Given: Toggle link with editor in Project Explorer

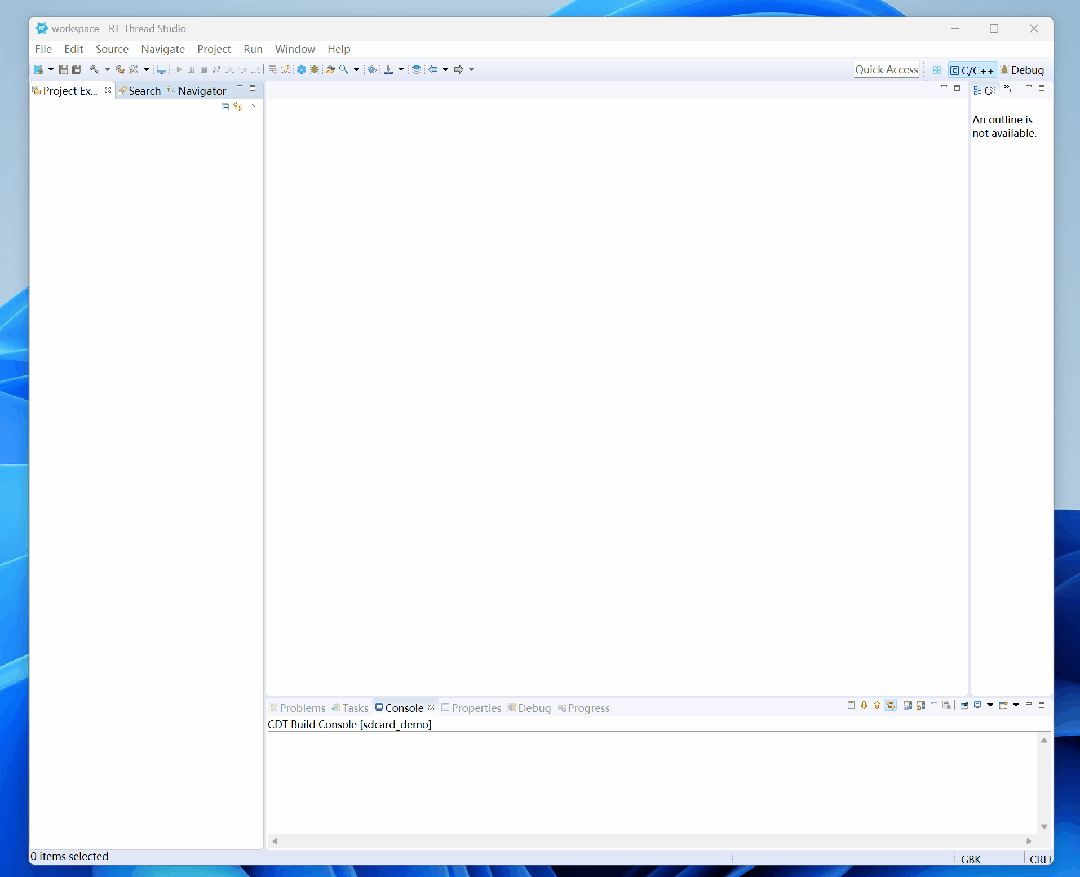Looking at the screenshot, I should click(238, 106).
